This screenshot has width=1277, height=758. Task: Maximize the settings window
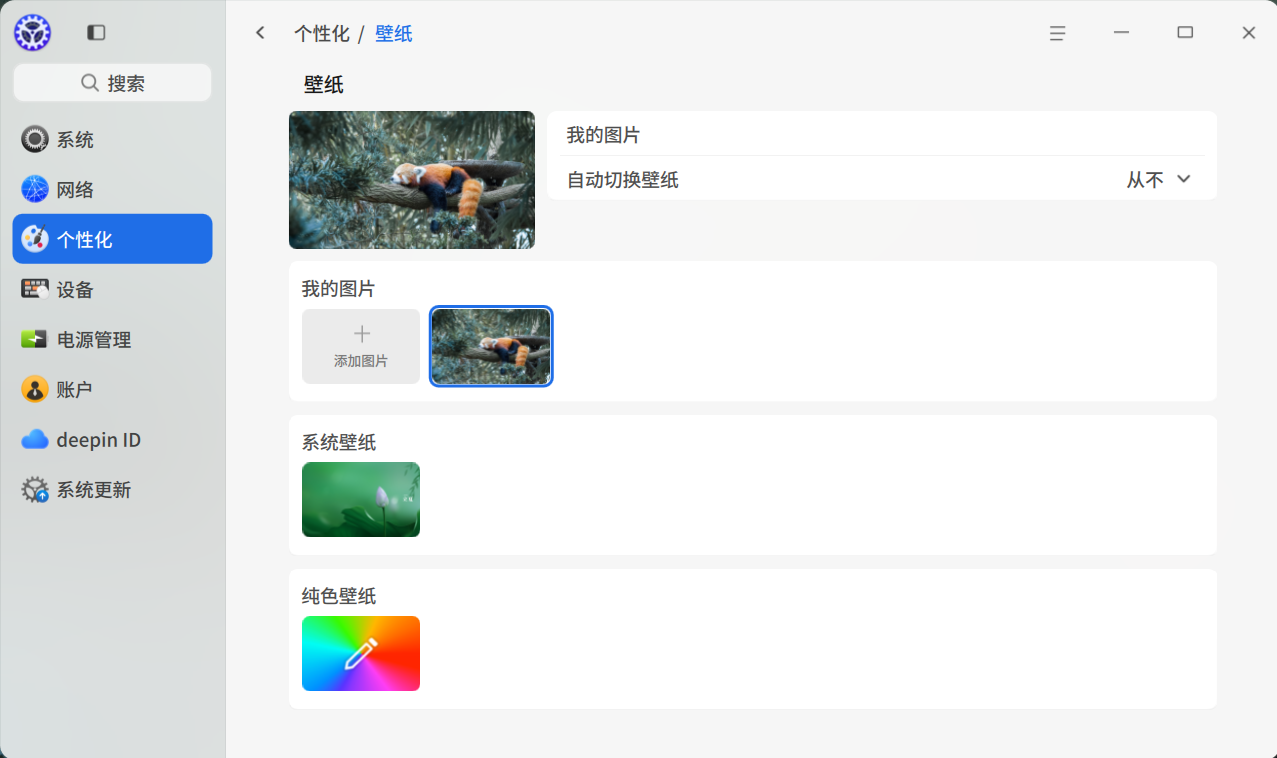(x=1185, y=33)
